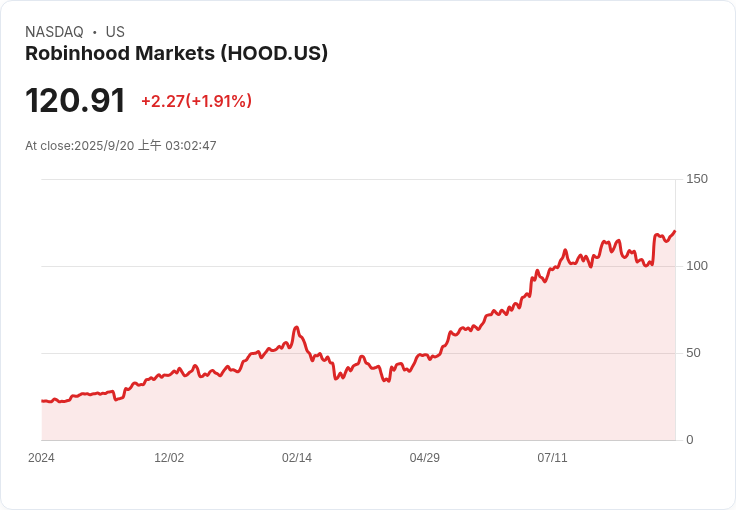Select the 150 y-axis label
Screen dimensions: 736x510
[x=697, y=179]
